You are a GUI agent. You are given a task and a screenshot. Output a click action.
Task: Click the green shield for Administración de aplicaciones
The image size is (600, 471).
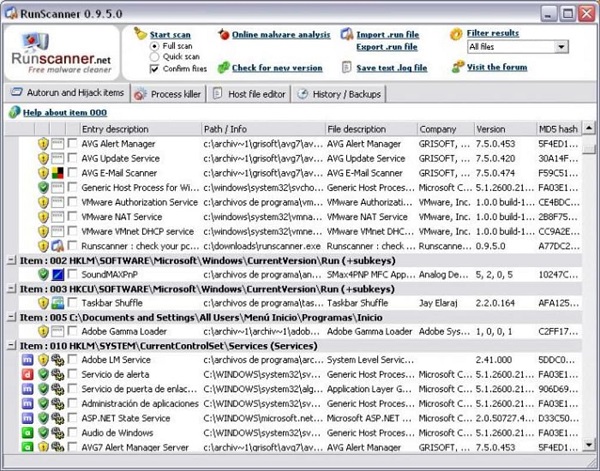(x=43, y=403)
